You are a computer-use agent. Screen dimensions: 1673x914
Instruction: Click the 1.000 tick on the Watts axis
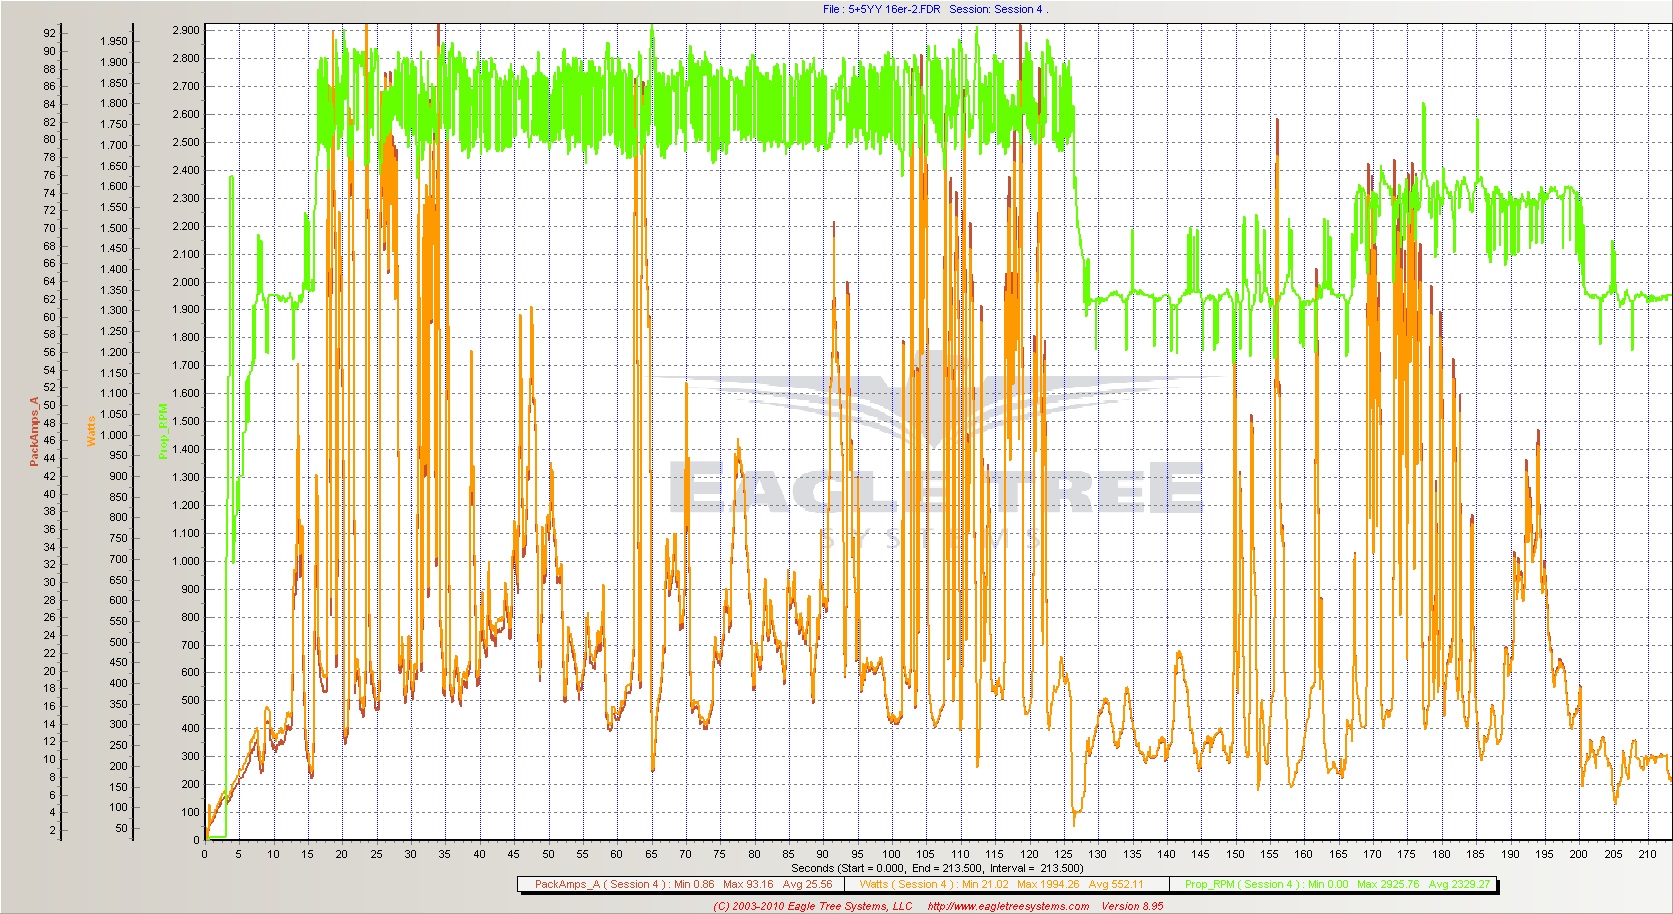coord(113,435)
